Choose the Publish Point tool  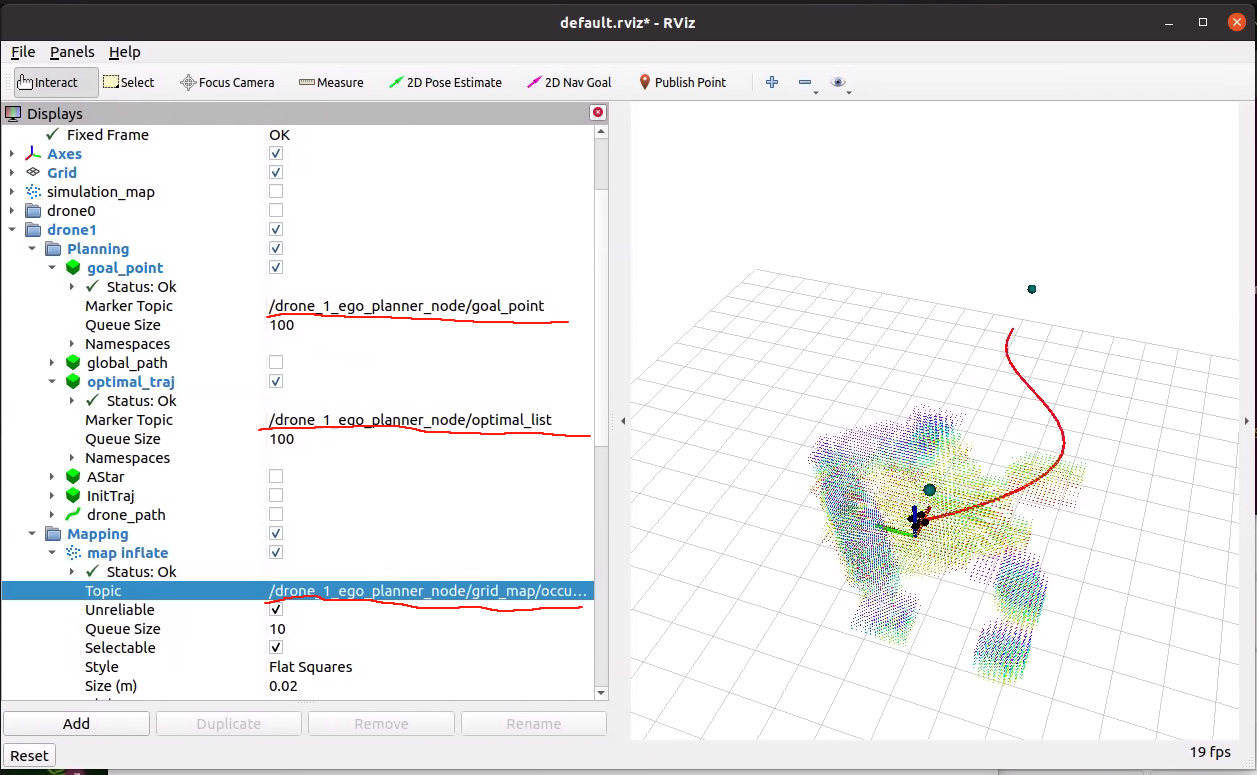[x=683, y=82]
